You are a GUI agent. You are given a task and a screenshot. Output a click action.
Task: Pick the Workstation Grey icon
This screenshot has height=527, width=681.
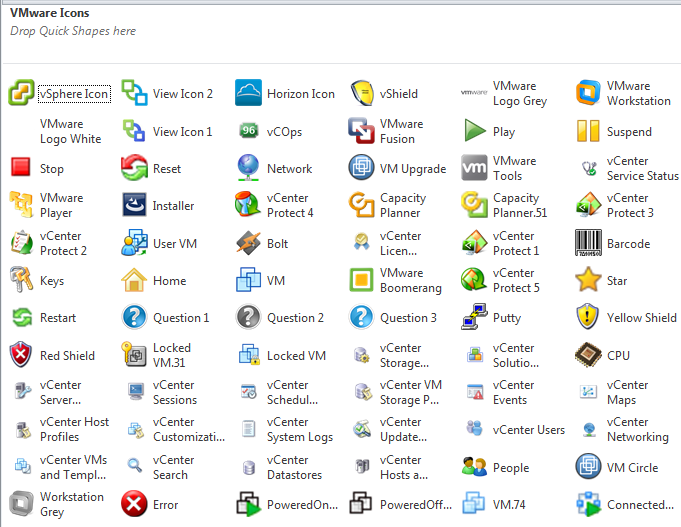tap(21, 504)
